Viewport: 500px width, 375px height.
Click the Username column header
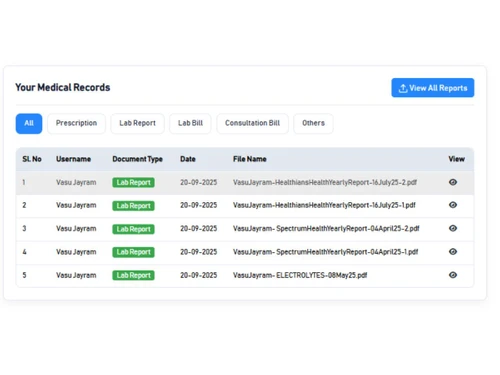73,159
